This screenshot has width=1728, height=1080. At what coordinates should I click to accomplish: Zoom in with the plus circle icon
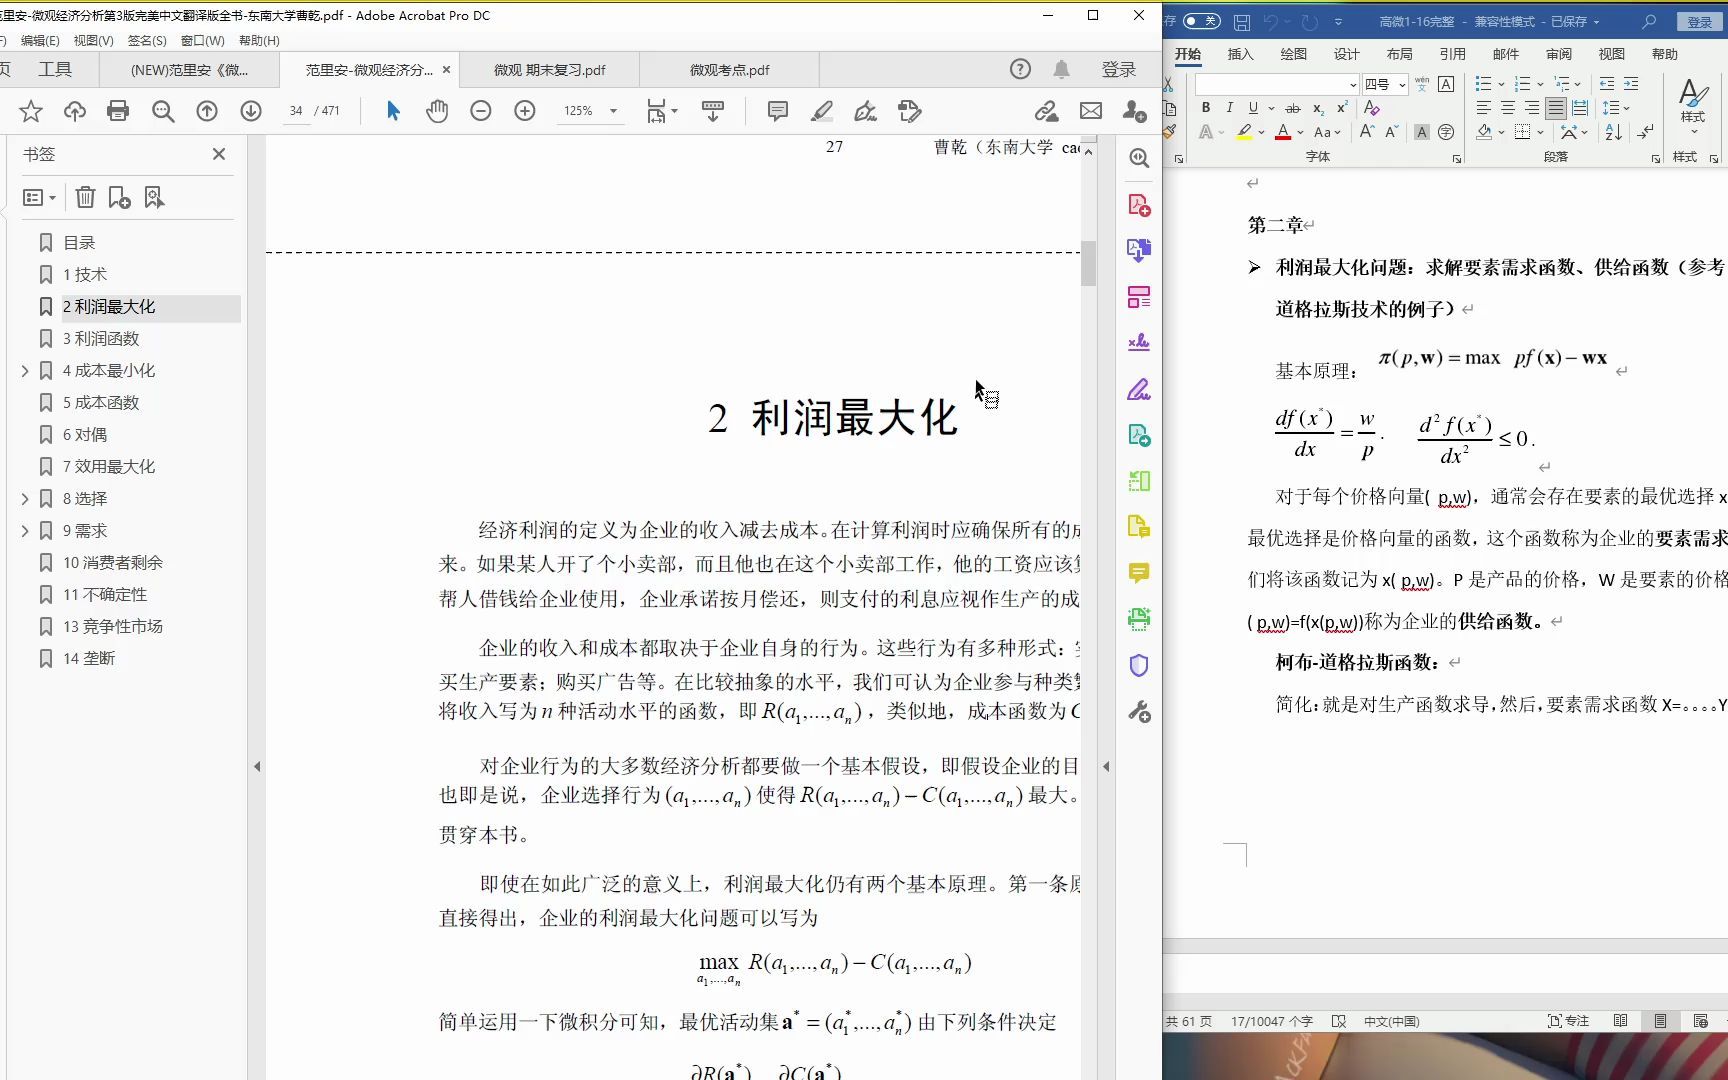point(525,111)
